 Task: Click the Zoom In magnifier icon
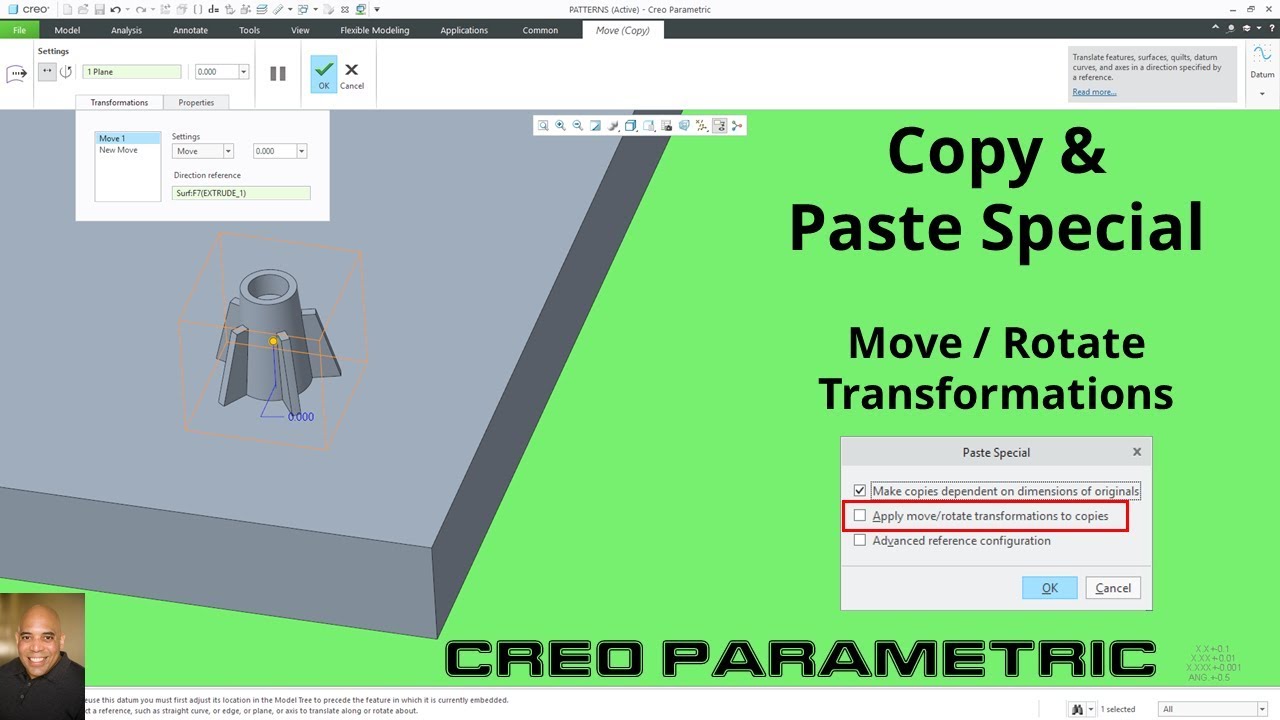pos(560,126)
